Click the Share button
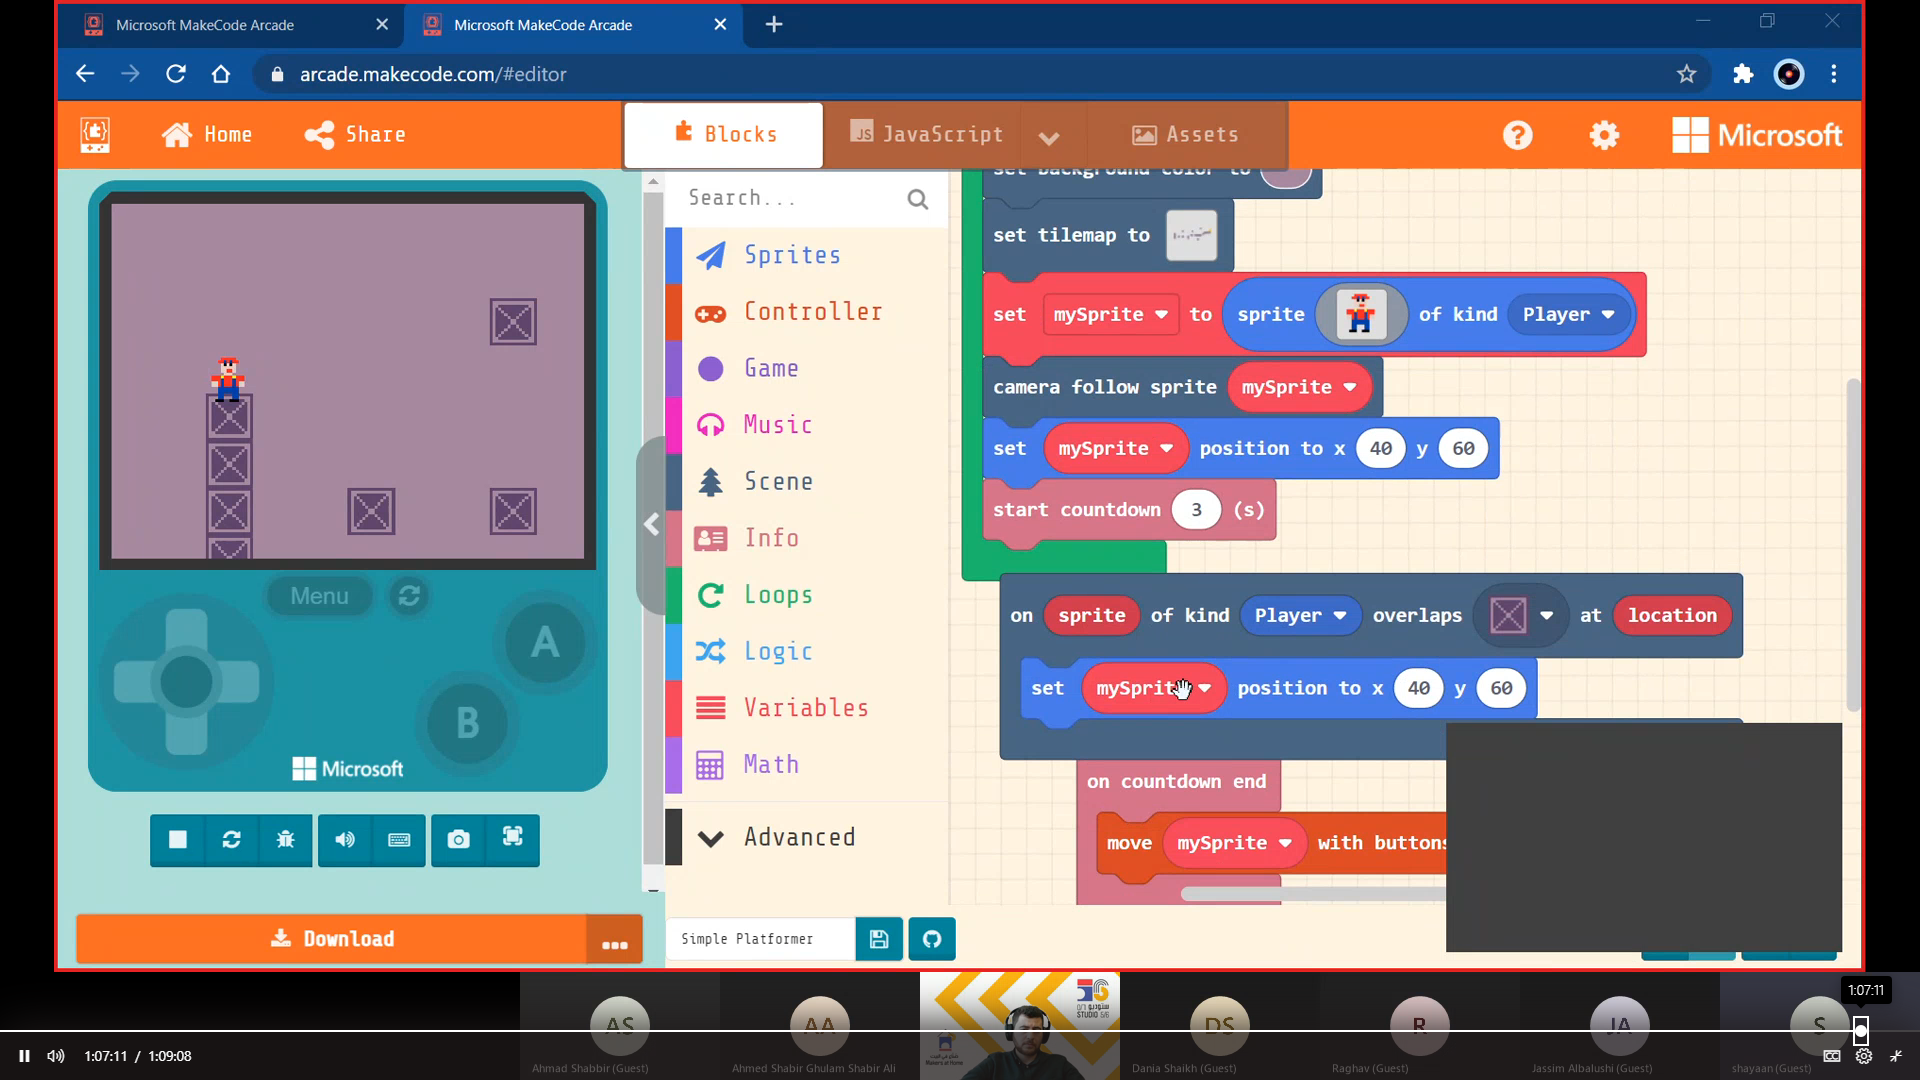The height and width of the screenshot is (1080, 1920). coord(355,135)
